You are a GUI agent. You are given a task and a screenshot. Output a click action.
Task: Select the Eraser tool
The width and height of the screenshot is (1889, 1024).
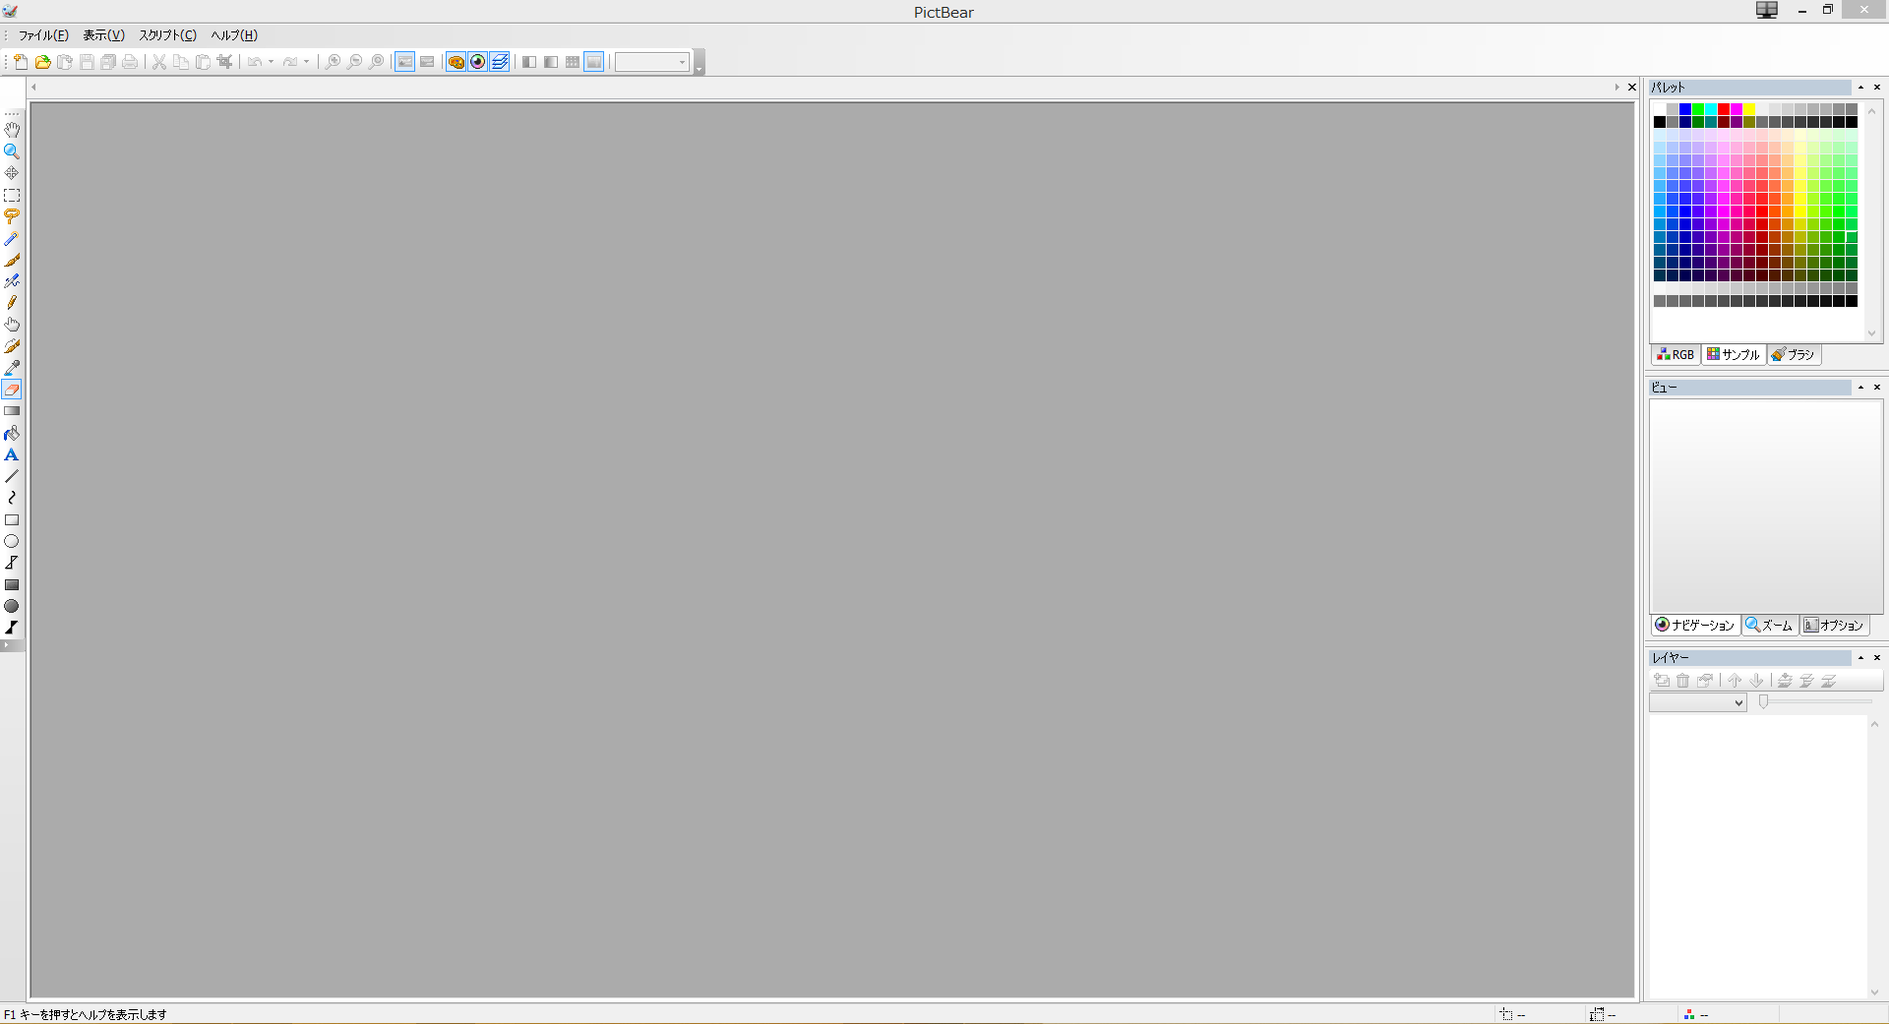point(12,390)
